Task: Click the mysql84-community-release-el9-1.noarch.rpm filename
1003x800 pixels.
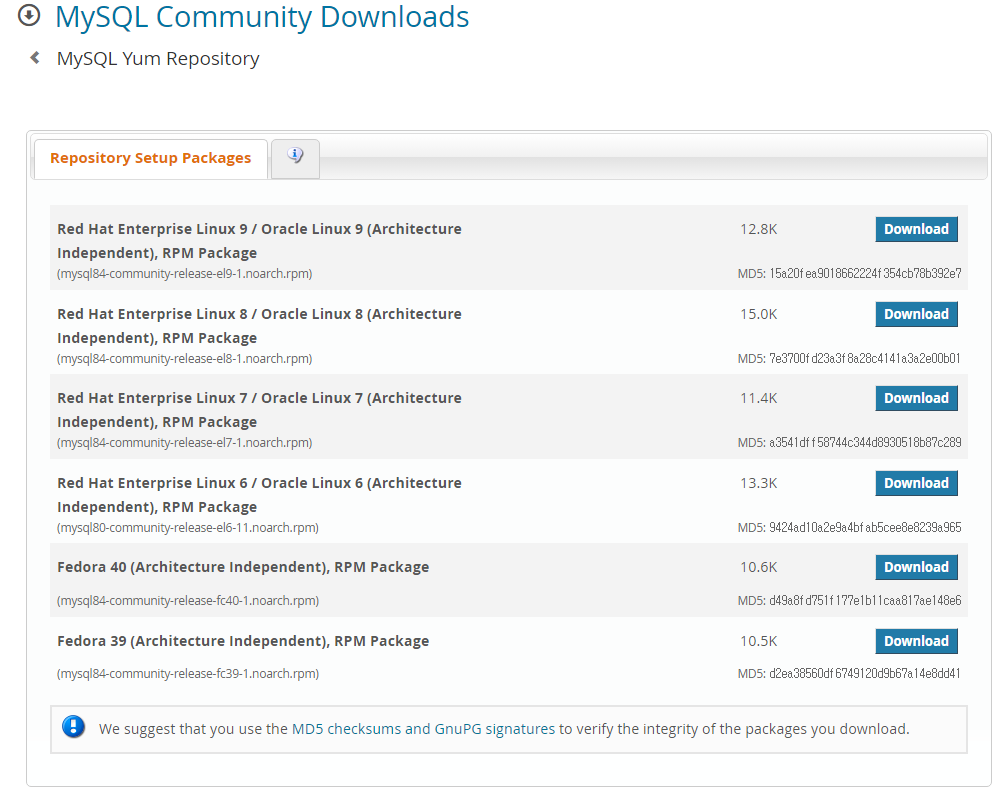Action: click(x=185, y=274)
